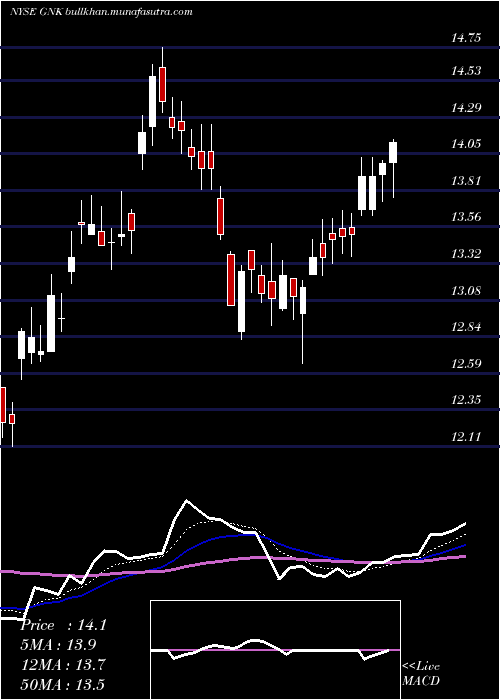The image size is (500, 700).
Task: Click the 12.84 price axis label
Action: coord(466,327)
